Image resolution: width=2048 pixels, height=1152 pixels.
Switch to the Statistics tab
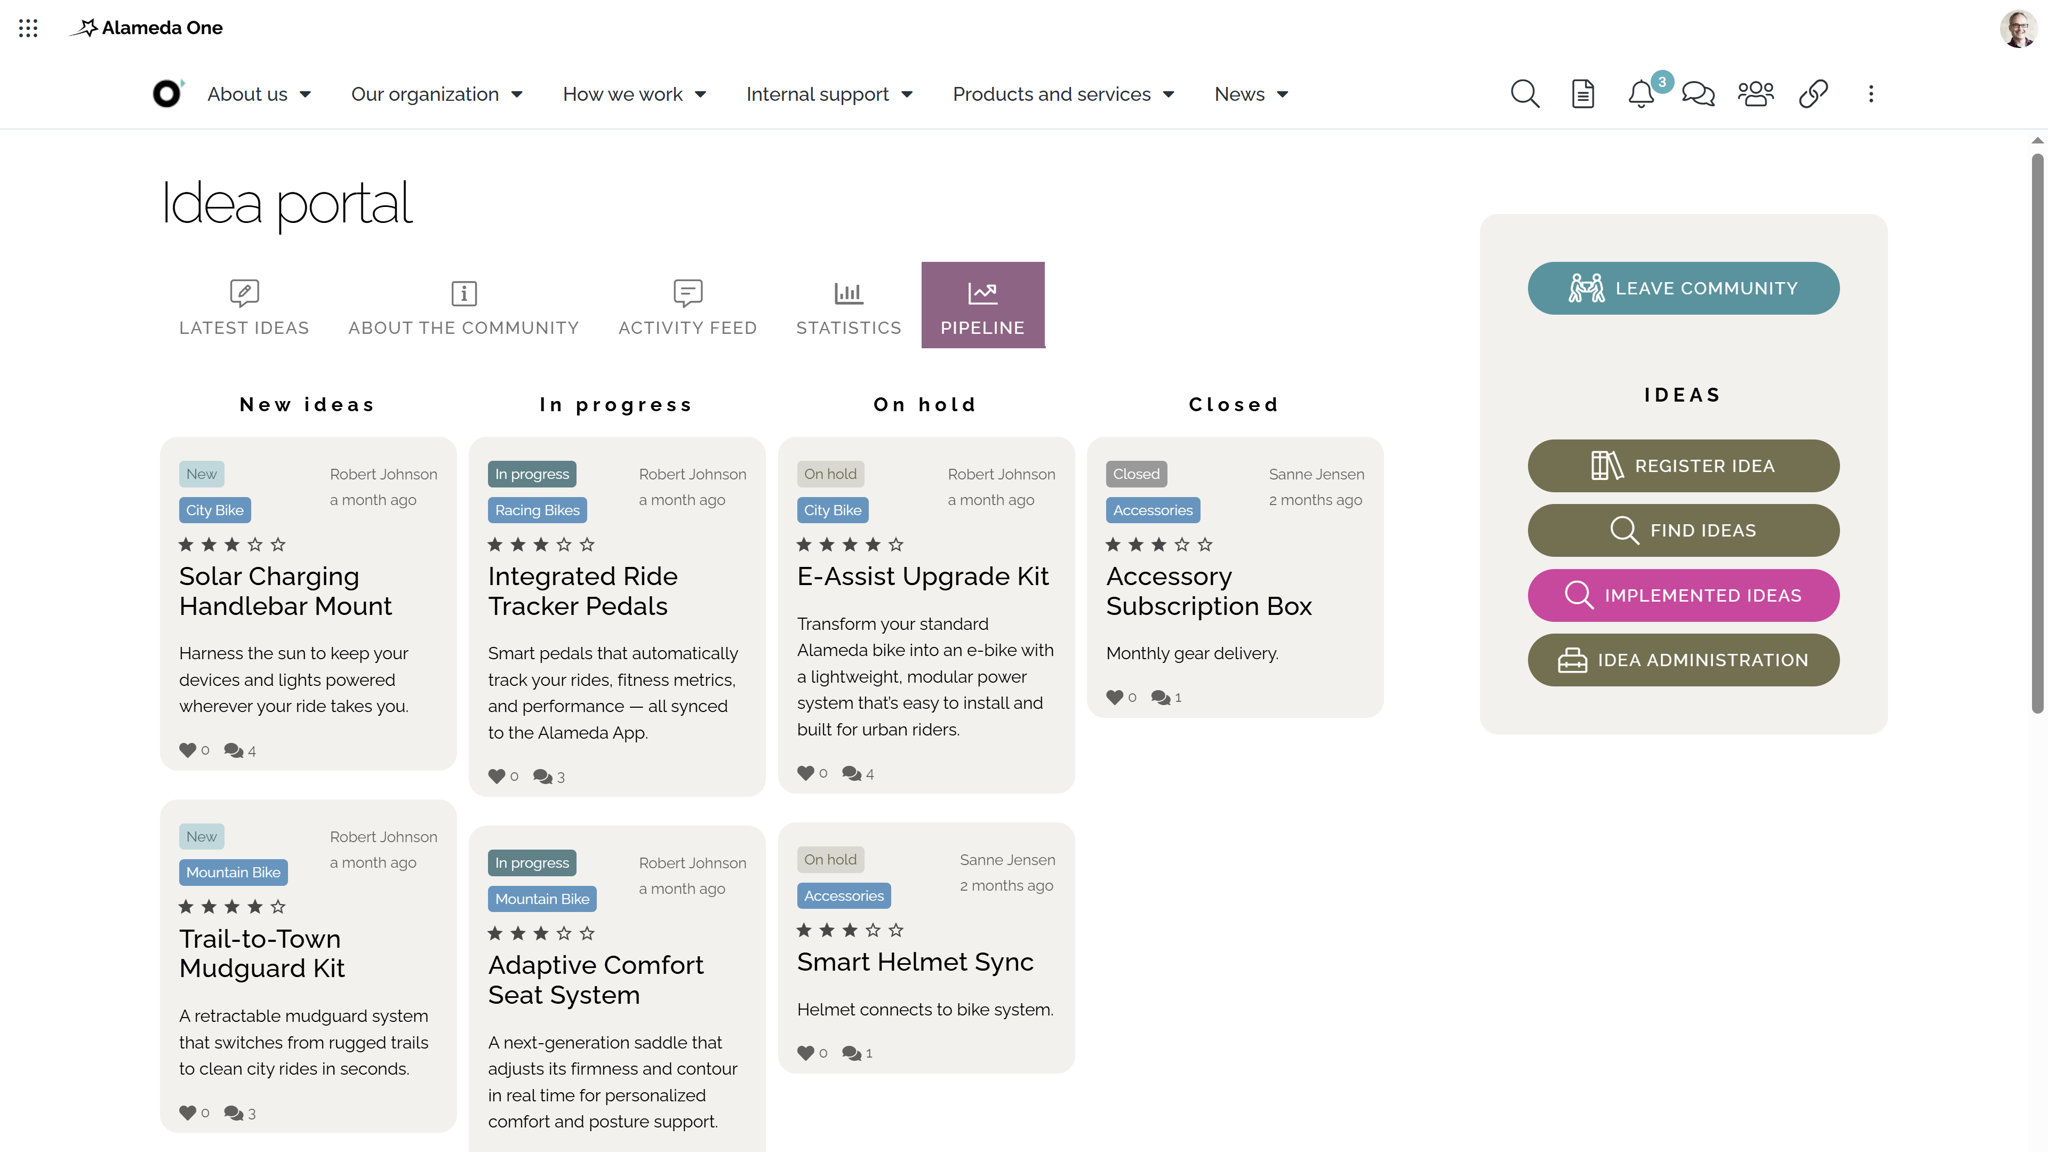848,305
